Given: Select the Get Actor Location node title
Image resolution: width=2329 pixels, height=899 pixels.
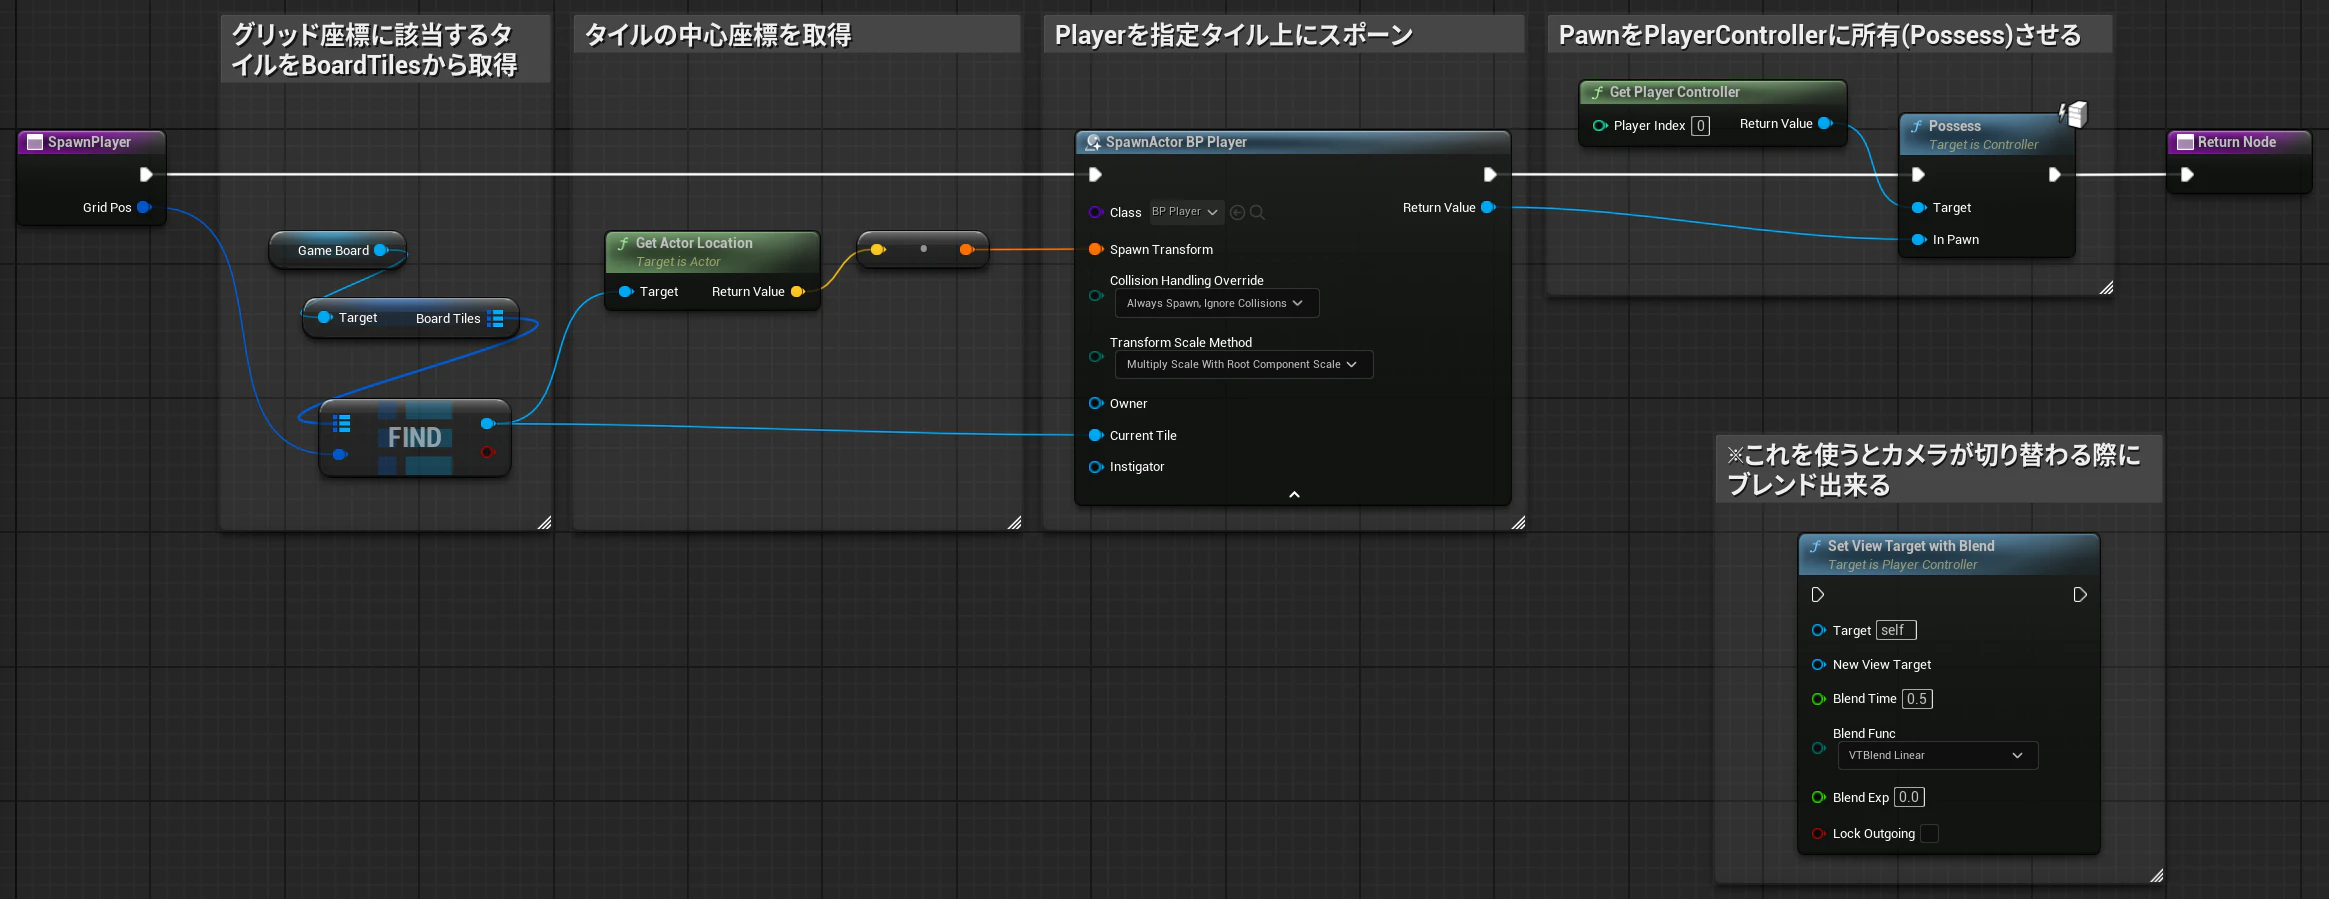Looking at the screenshot, I should 694,243.
